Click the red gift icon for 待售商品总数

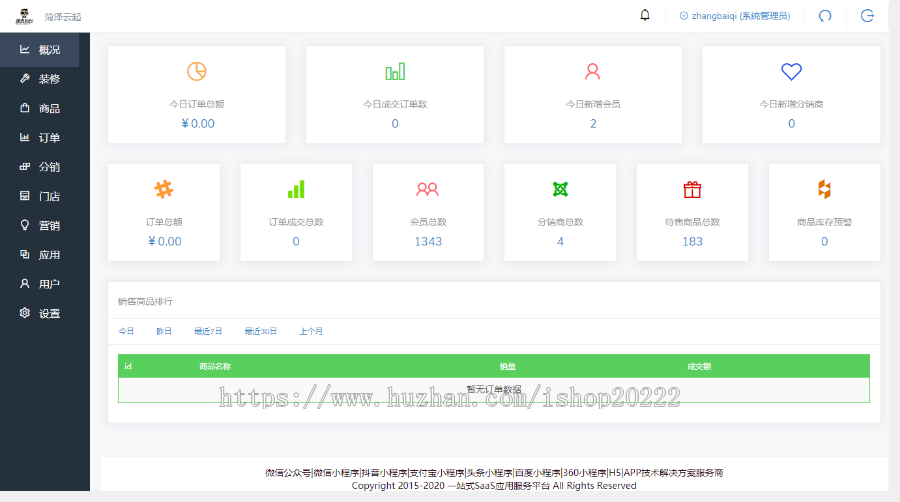tap(692, 189)
